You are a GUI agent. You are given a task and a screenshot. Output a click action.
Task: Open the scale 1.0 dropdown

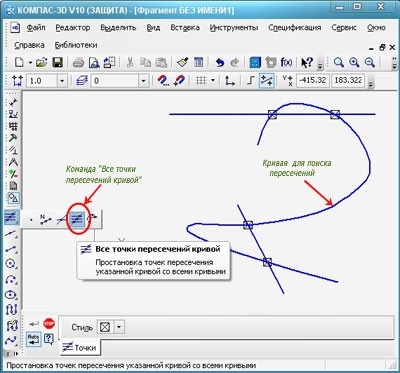[x=62, y=81]
